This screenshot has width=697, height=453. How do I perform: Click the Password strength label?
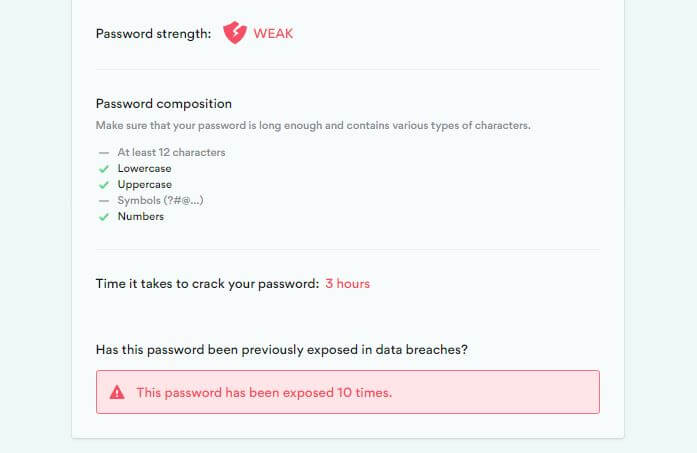point(153,34)
